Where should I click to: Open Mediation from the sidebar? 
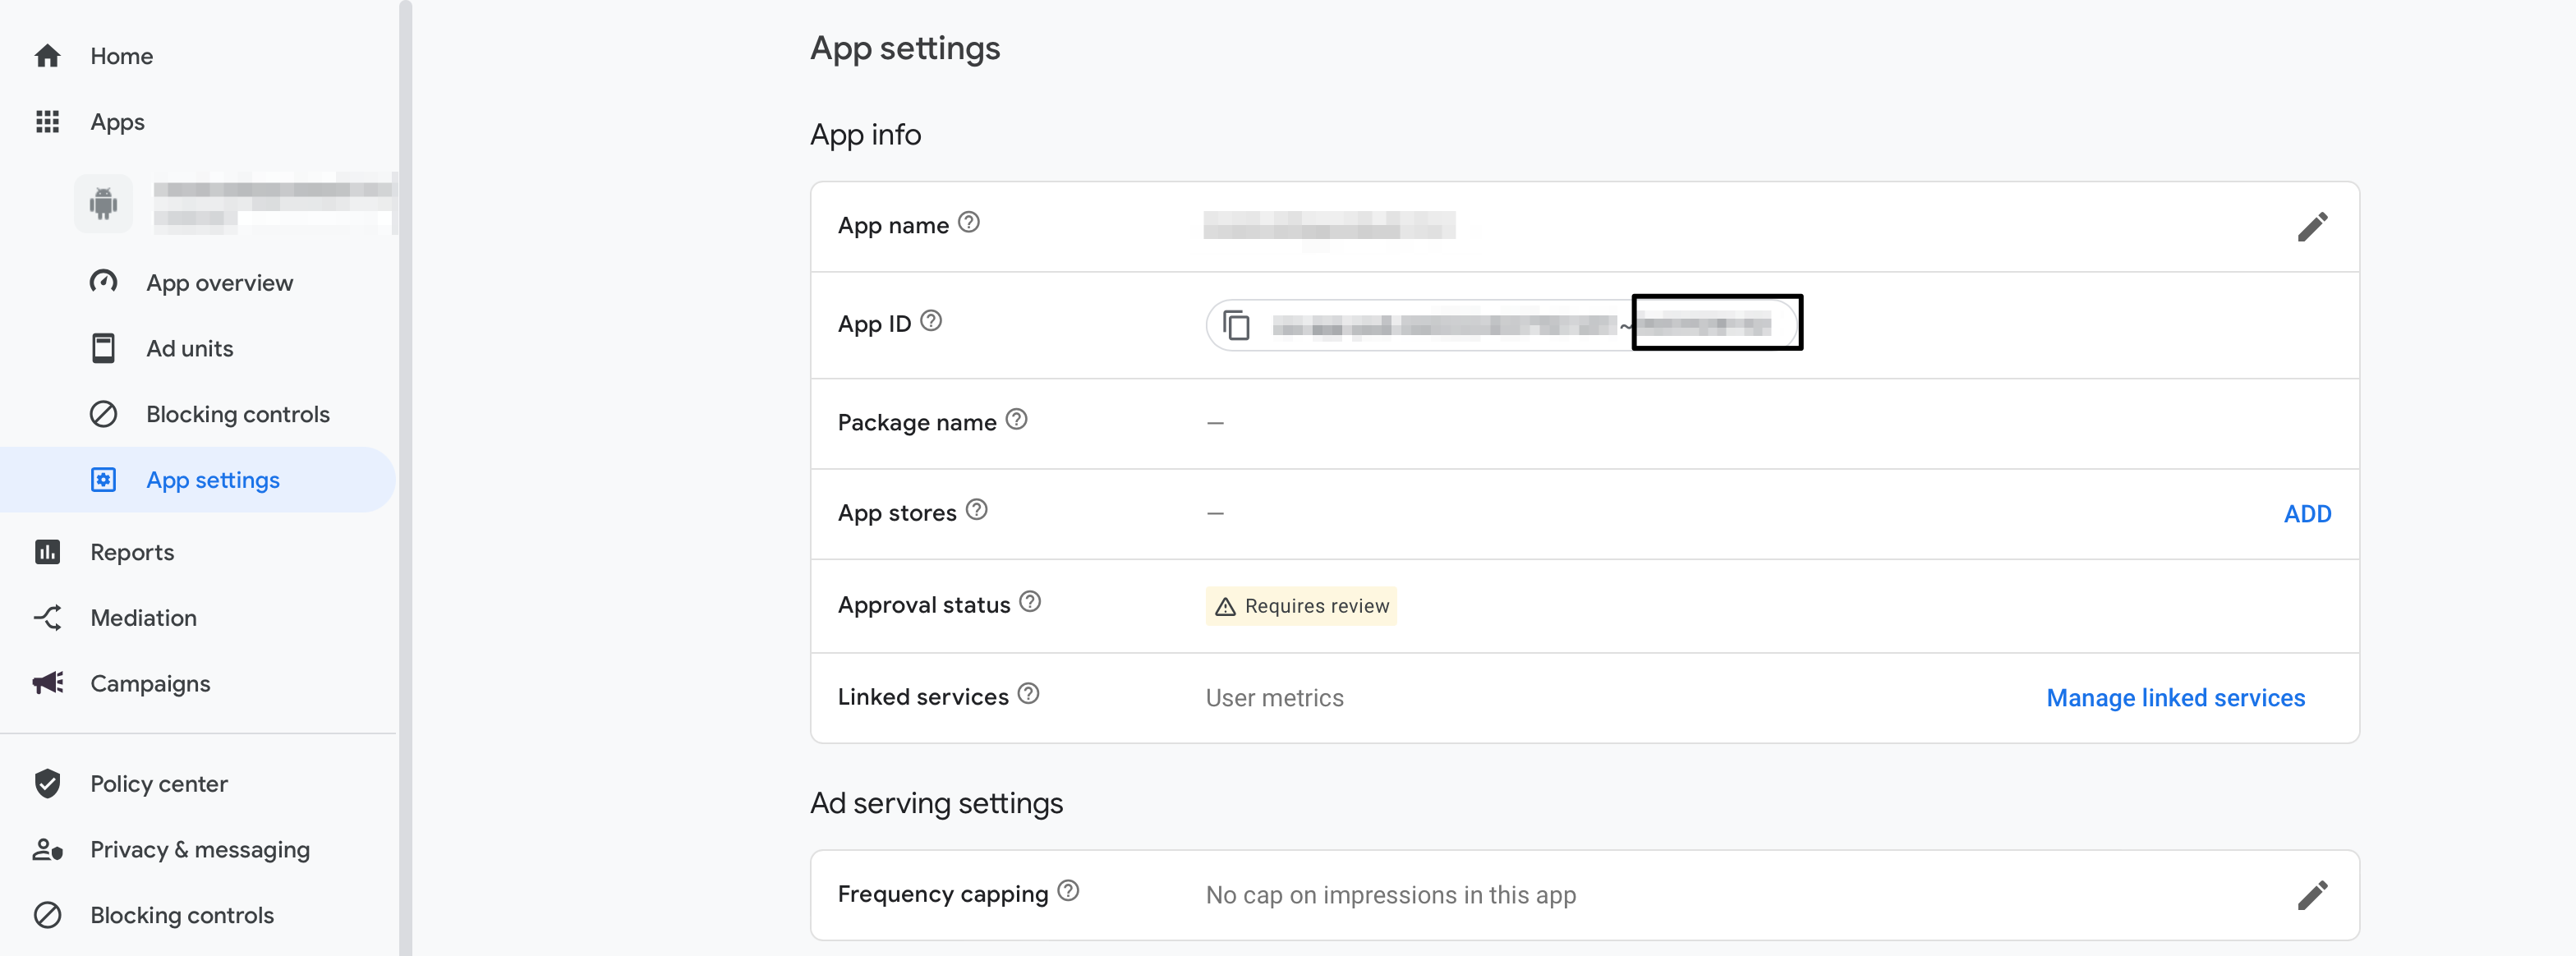143,618
